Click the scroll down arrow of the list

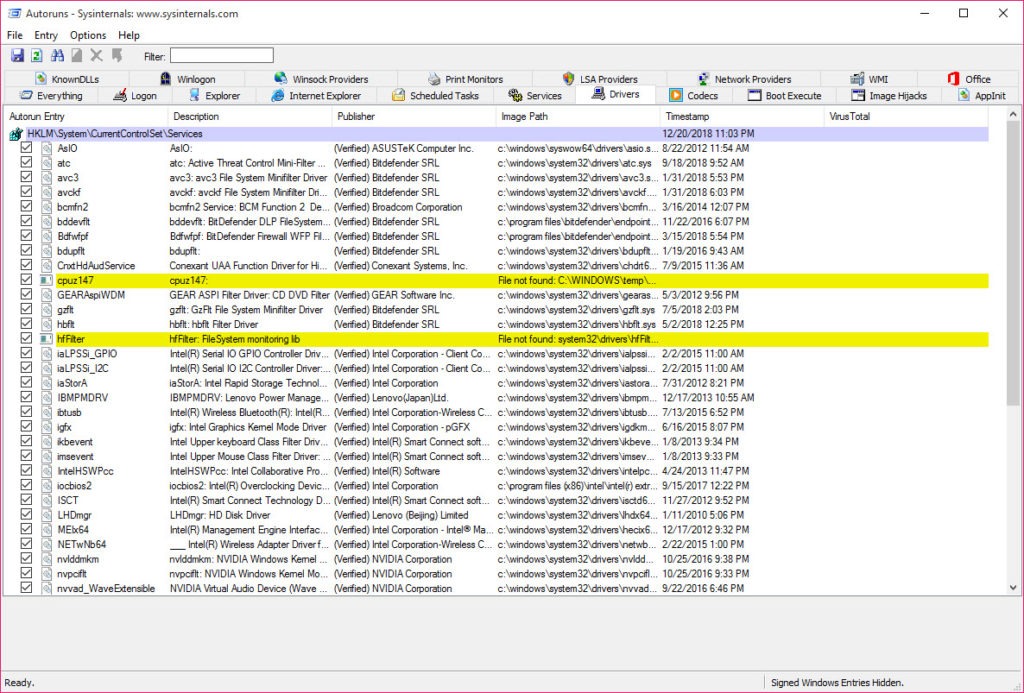point(1013,587)
